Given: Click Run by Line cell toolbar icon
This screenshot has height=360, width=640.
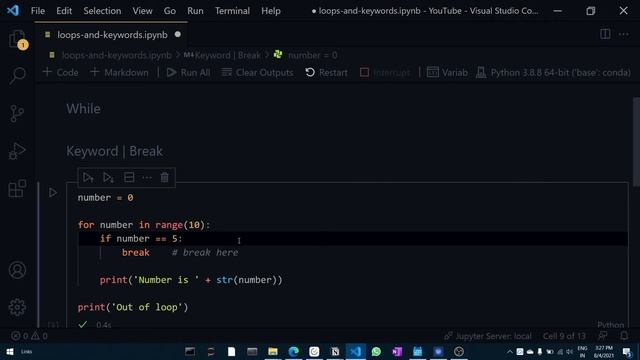Looking at the screenshot, I should (x=88, y=178).
